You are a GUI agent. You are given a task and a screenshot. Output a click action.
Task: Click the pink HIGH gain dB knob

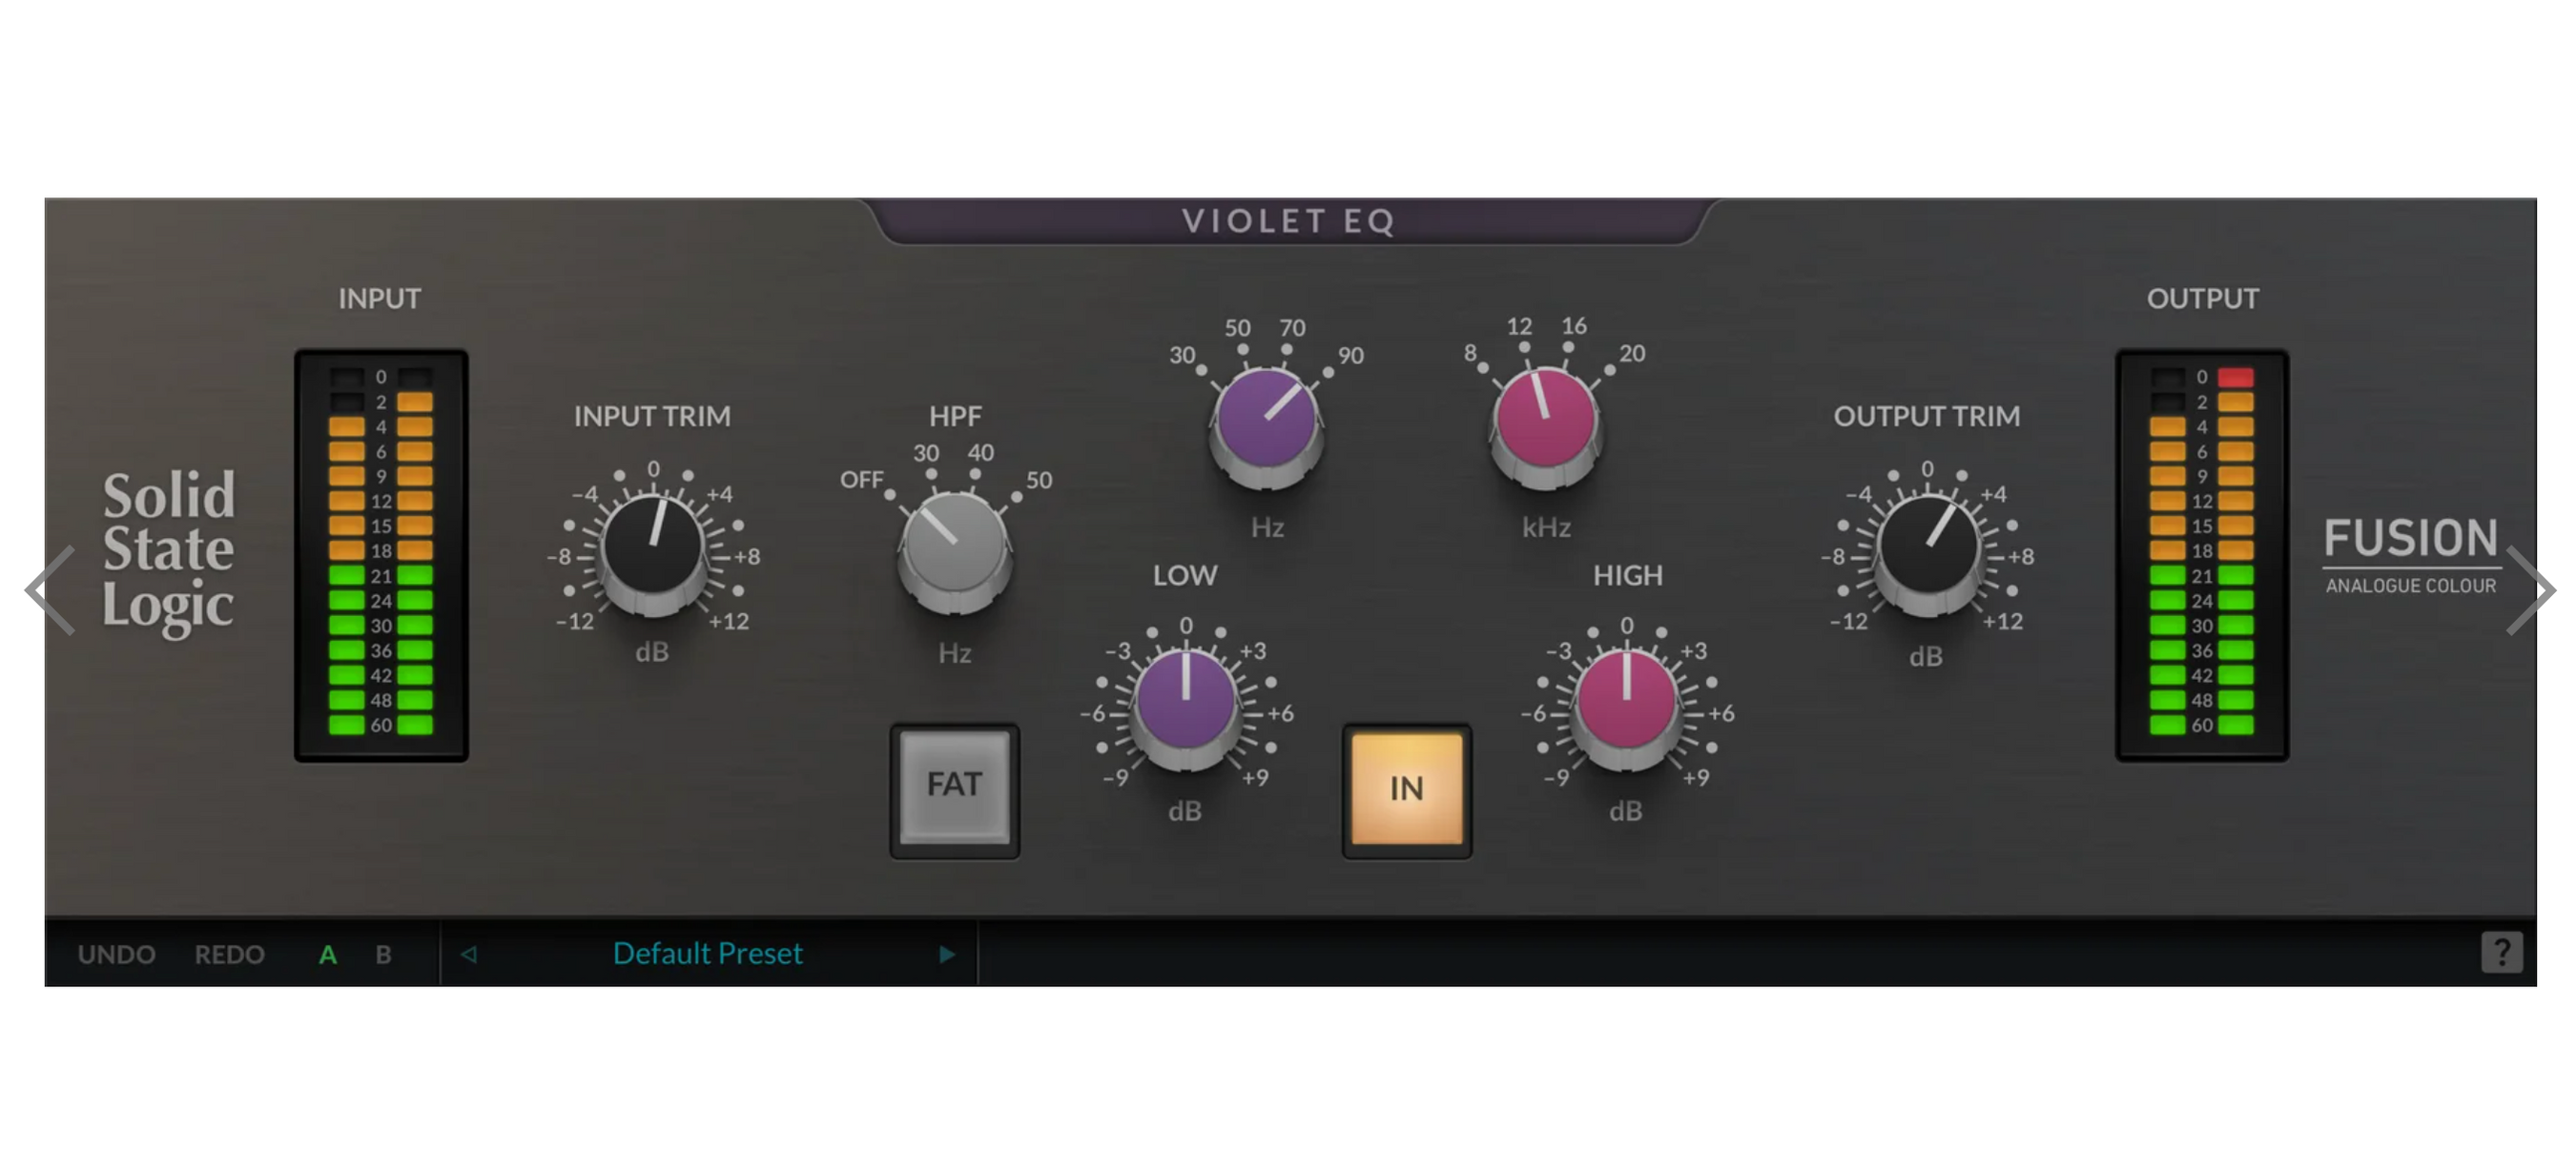(x=1627, y=708)
